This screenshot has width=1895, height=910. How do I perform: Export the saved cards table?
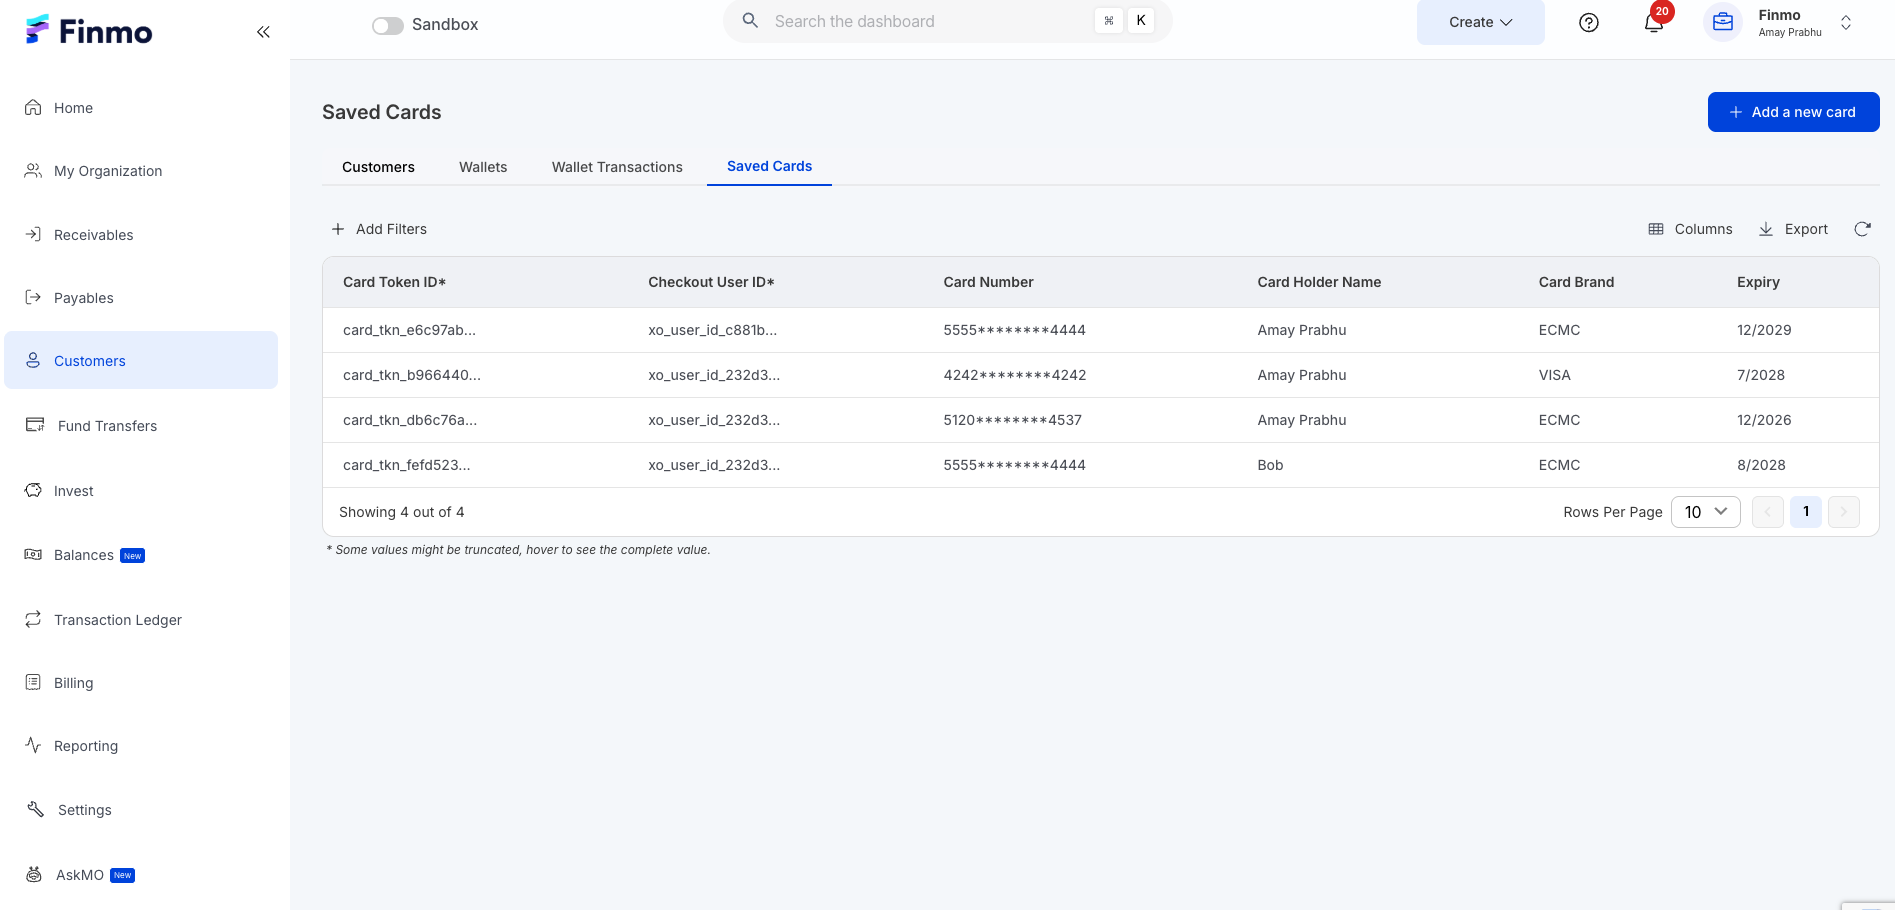(1793, 229)
